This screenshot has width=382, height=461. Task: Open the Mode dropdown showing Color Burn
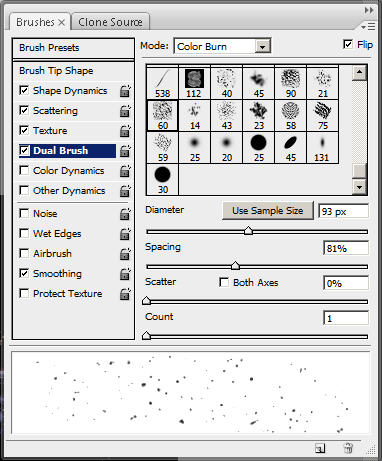(222, 46)
